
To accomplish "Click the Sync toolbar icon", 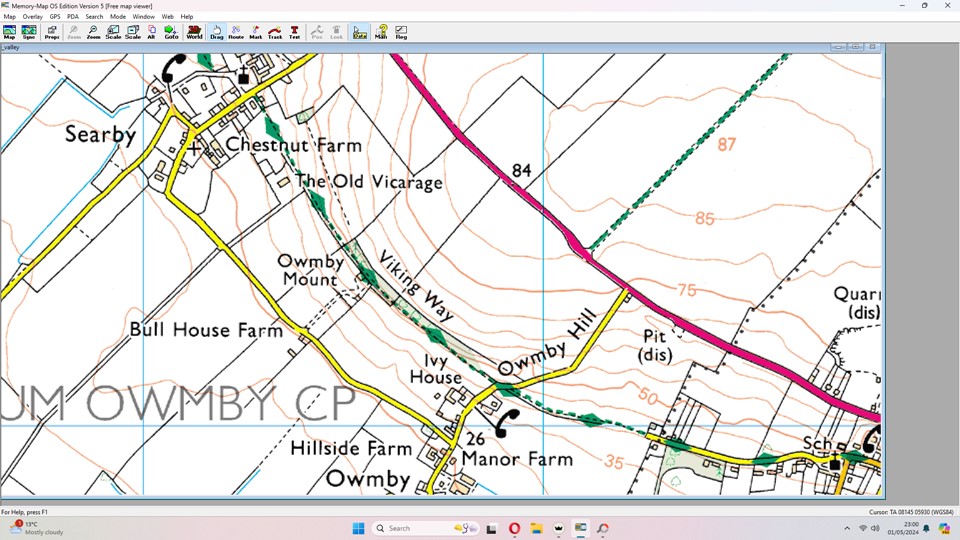I will pyautogui.click(x=29, y=32).
